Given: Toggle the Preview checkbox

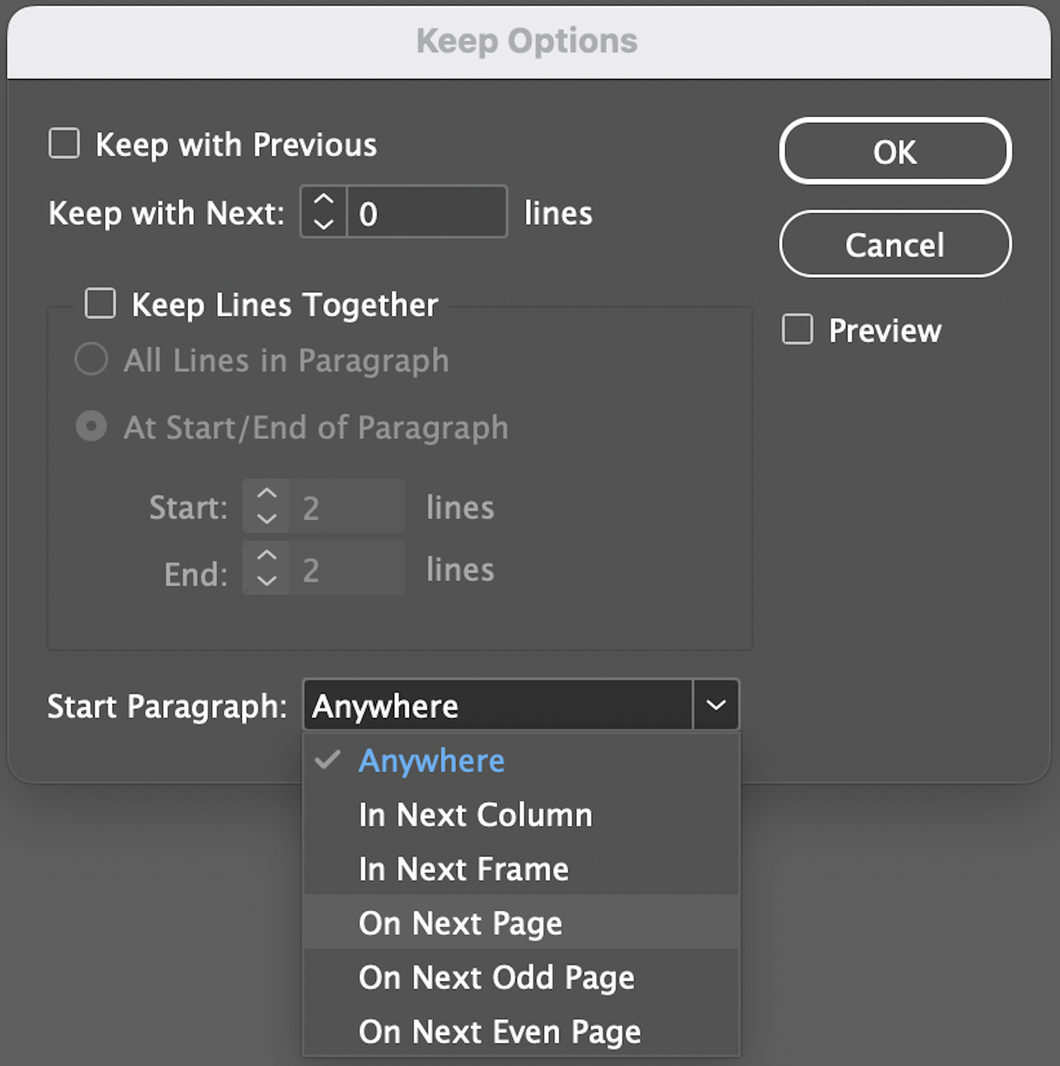Looking at the screenshot, I should click(798, 330).
